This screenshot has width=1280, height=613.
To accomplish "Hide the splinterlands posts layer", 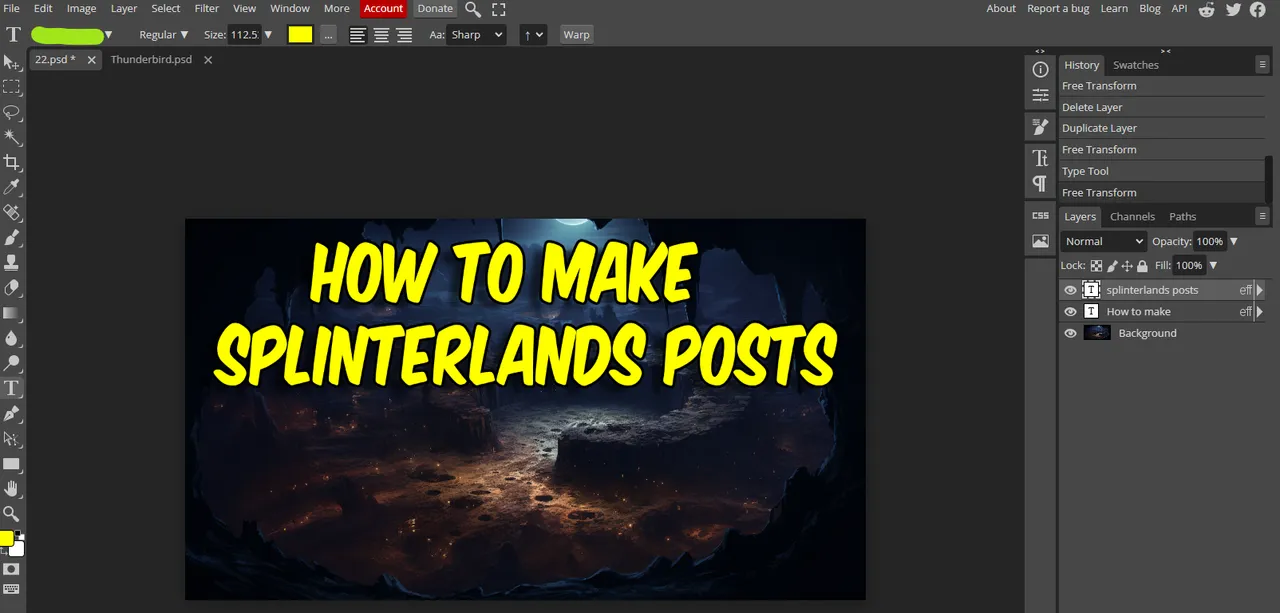I will (1070, 290).
